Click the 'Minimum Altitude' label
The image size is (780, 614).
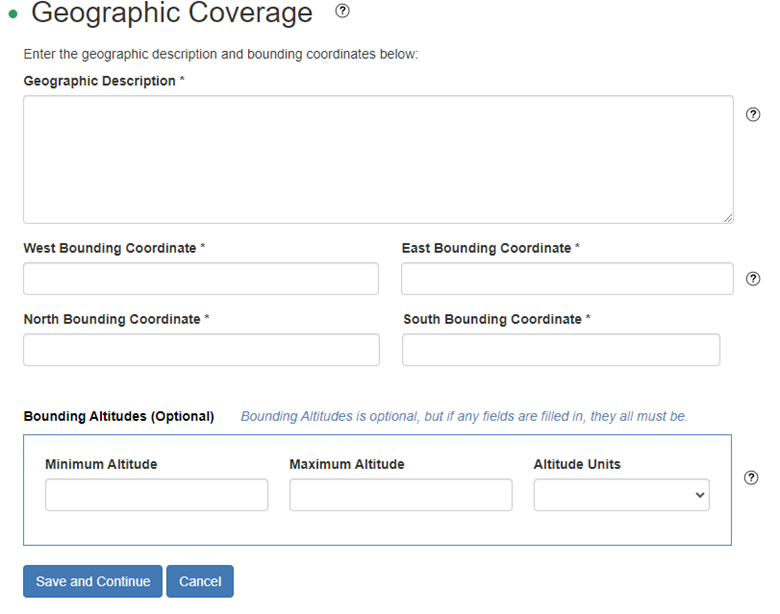(x=101, y=464)
